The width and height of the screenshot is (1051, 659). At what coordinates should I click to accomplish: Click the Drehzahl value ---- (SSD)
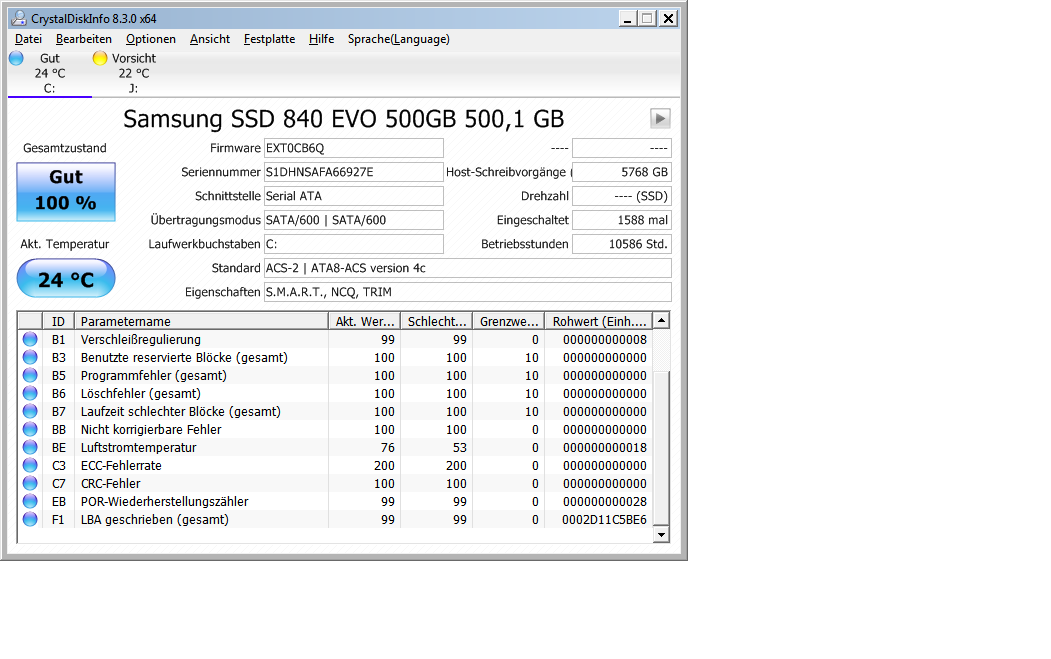(x=622, y=196)
